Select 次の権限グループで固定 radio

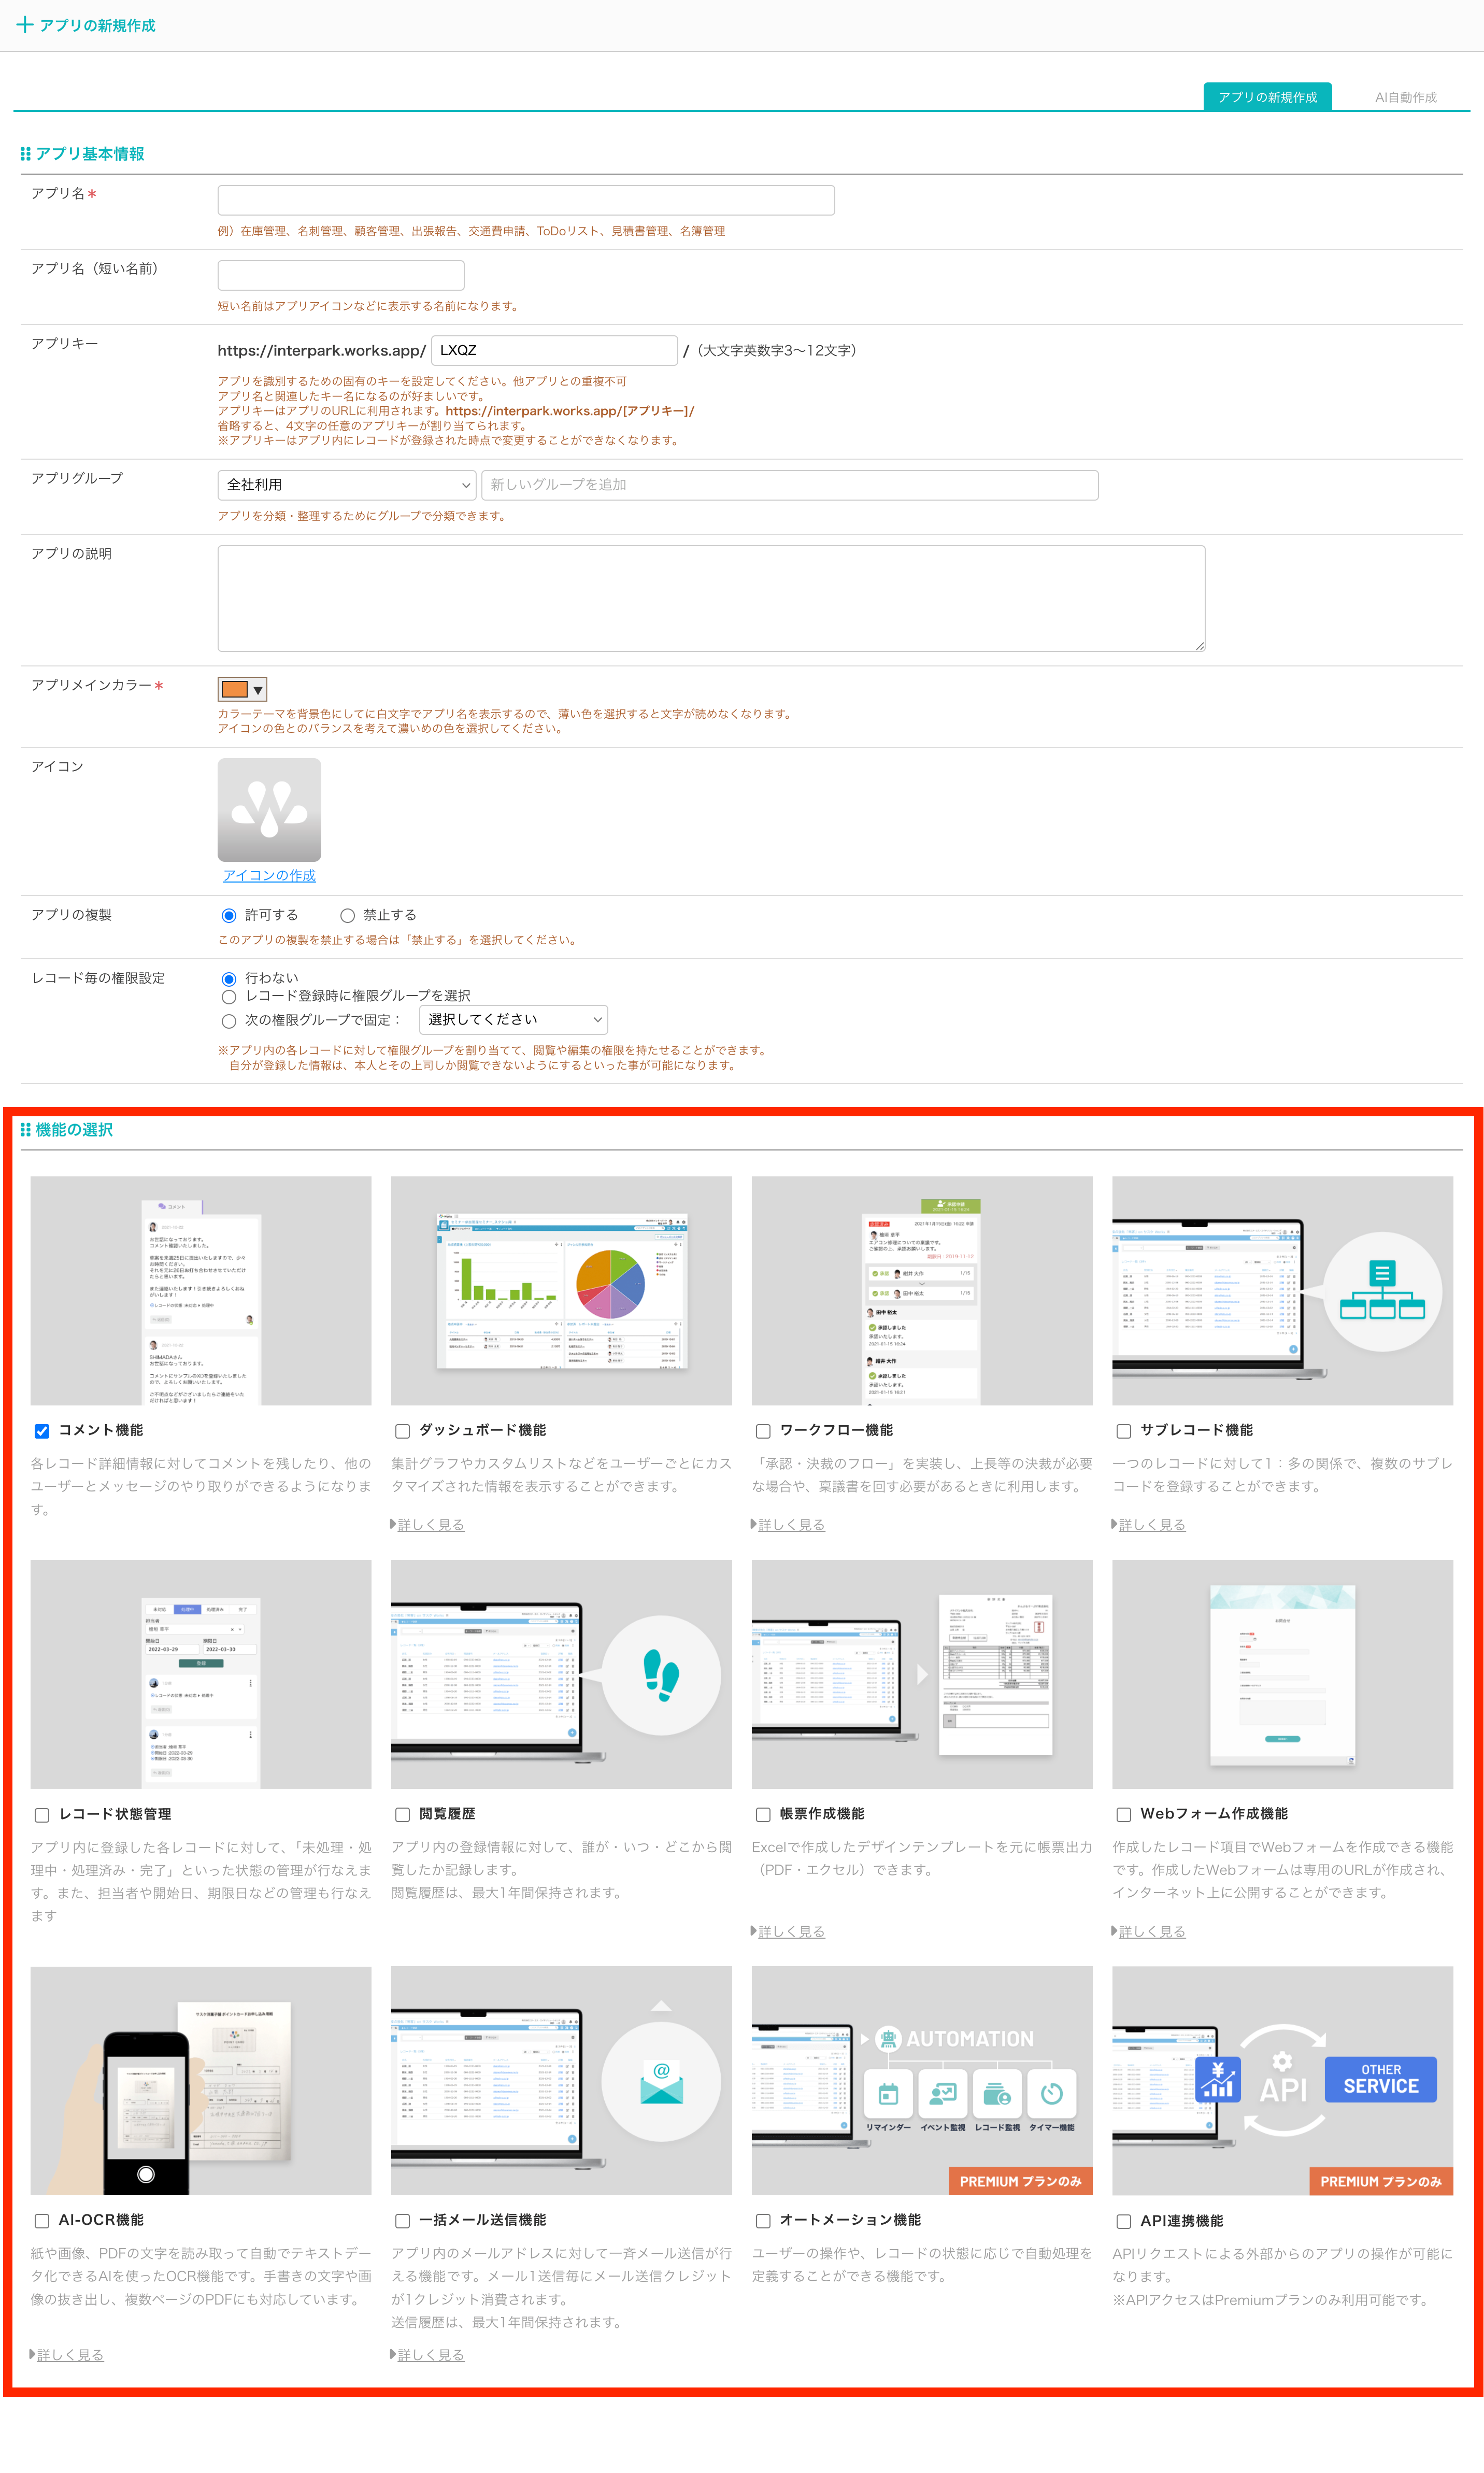(x=229, y=1021)
